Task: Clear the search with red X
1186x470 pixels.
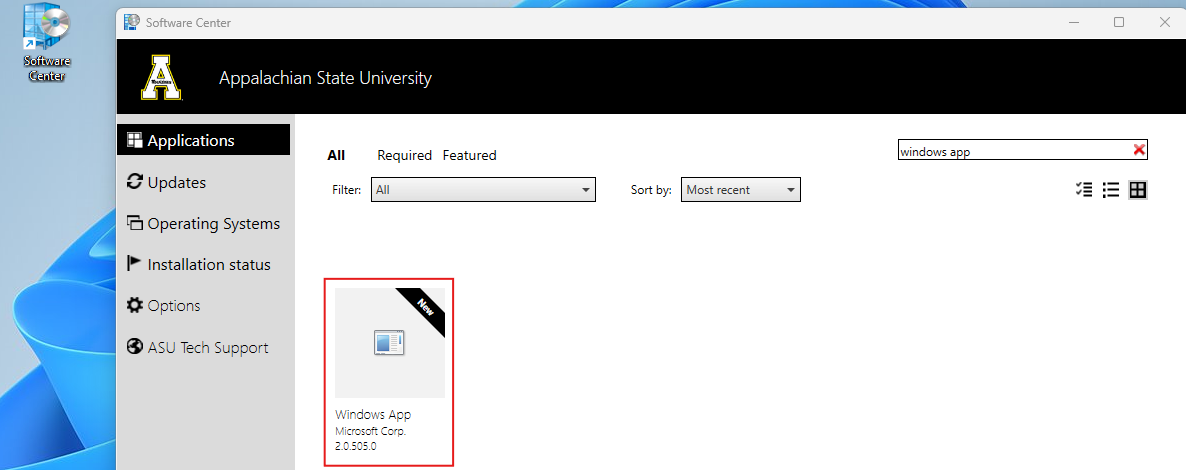Action: tap(1139, 150)
